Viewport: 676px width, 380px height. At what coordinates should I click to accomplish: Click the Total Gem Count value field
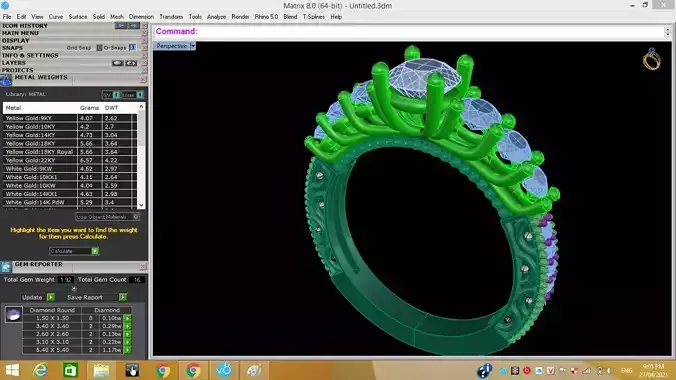point(137,280)
